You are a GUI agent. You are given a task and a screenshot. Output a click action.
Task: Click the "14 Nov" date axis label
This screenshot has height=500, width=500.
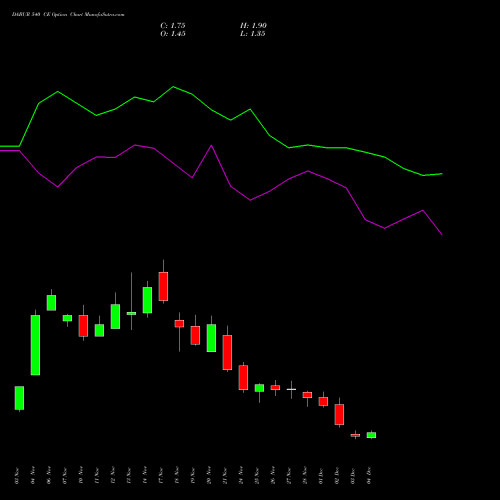(x=145, y=476)
